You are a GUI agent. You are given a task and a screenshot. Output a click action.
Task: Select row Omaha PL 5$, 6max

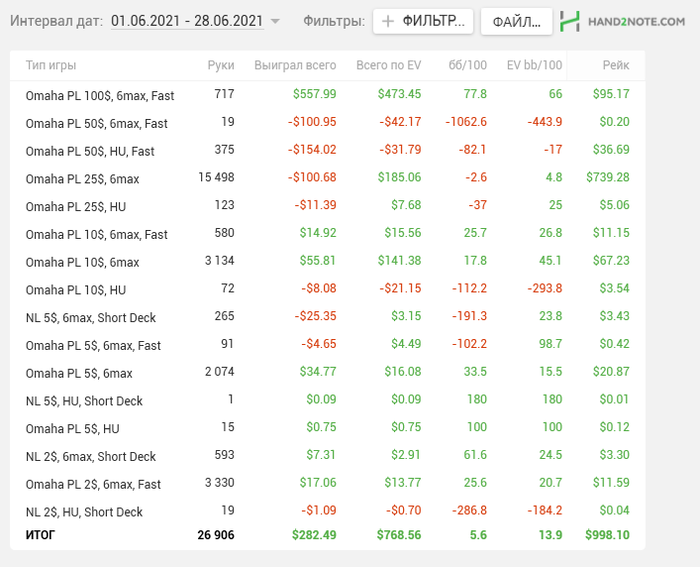pyautogui.click(x=327, y=372)
